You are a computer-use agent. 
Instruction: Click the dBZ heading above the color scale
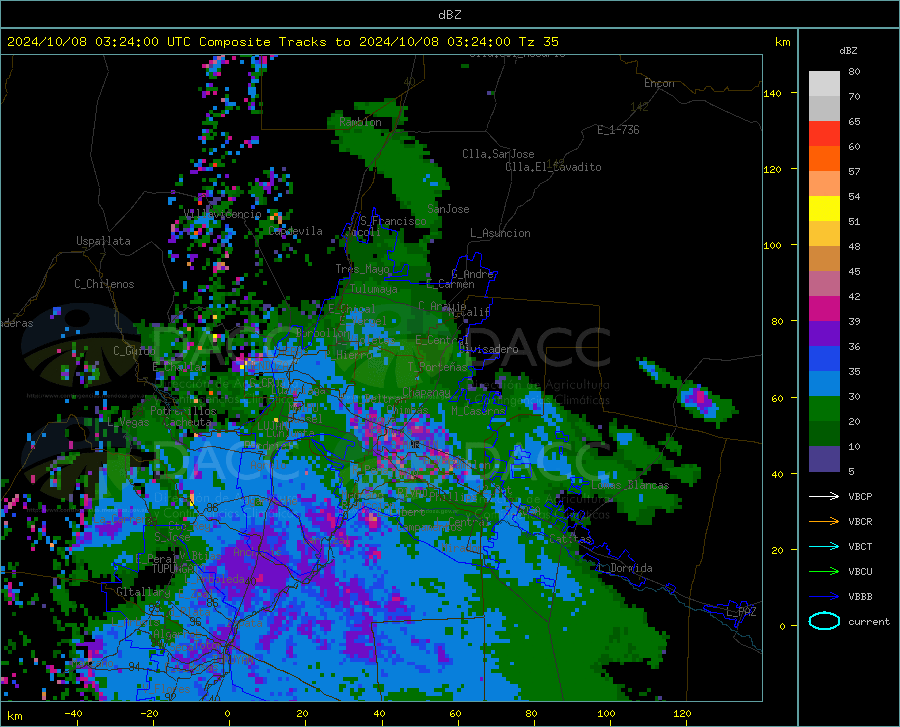(848, 50)
